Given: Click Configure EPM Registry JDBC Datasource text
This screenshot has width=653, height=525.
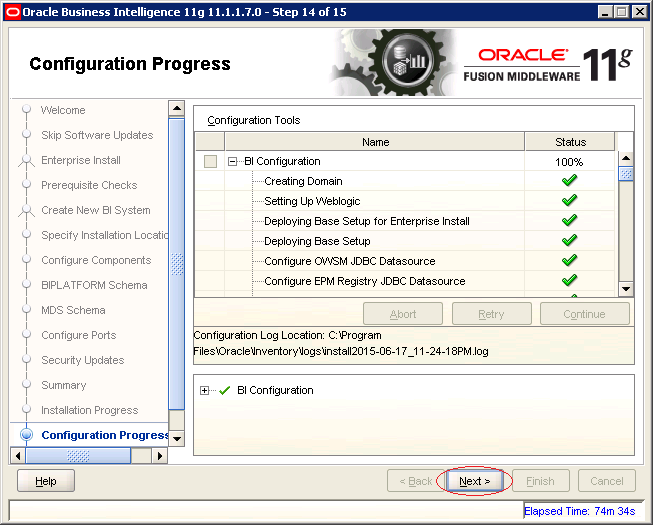Looking at the screenshot, I should [365, 281].
